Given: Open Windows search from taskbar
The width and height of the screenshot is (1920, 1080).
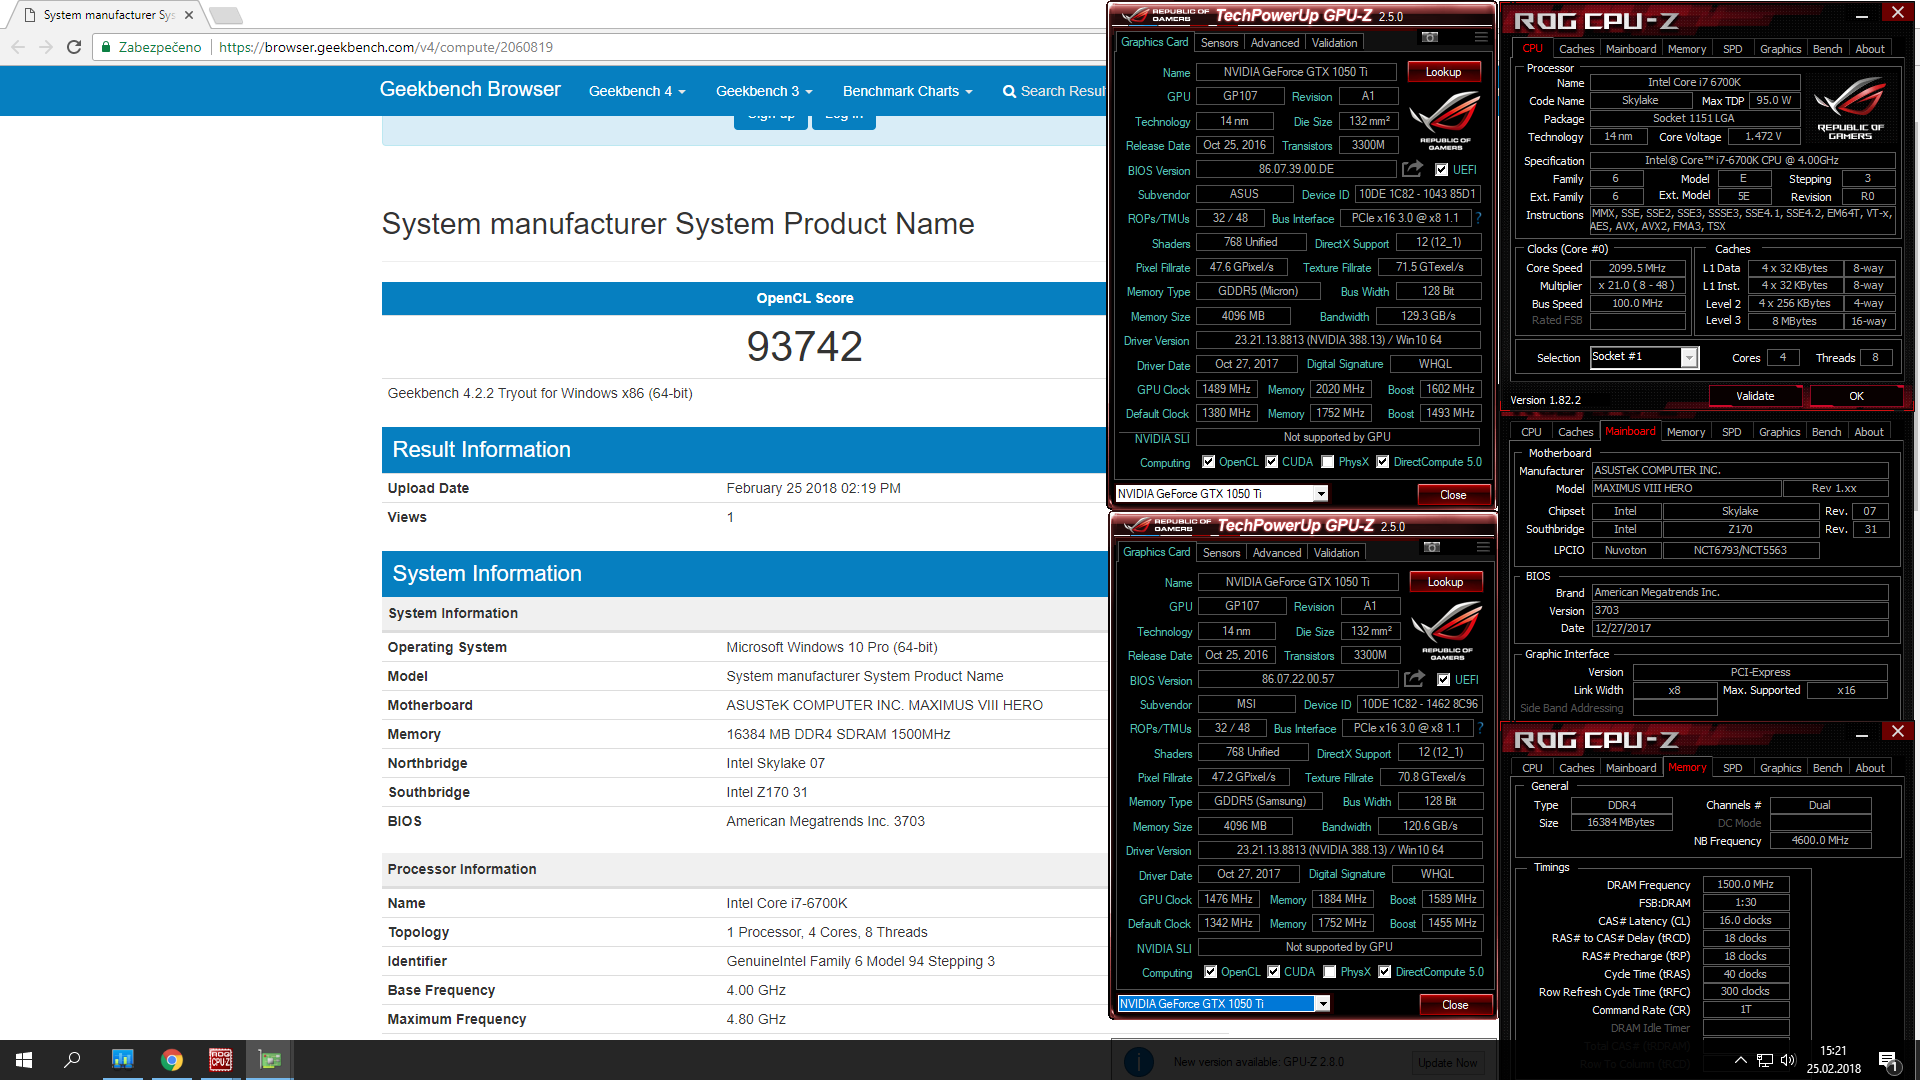Looking at the screenshot, I should pyautogui.click(x=72, y=1060).
